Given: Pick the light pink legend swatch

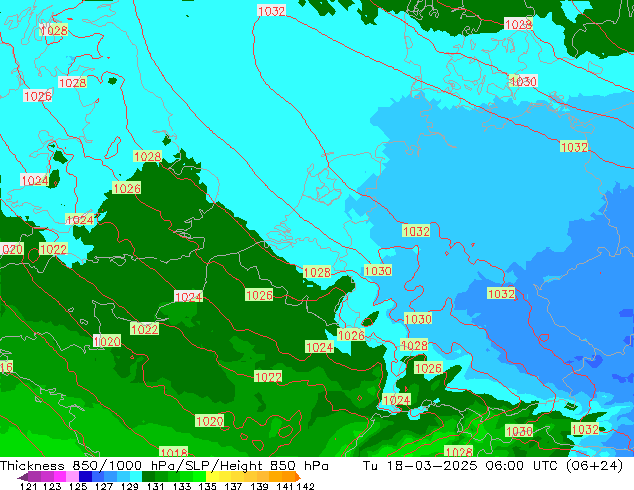Looking at the screenshot, I should 72,477.
